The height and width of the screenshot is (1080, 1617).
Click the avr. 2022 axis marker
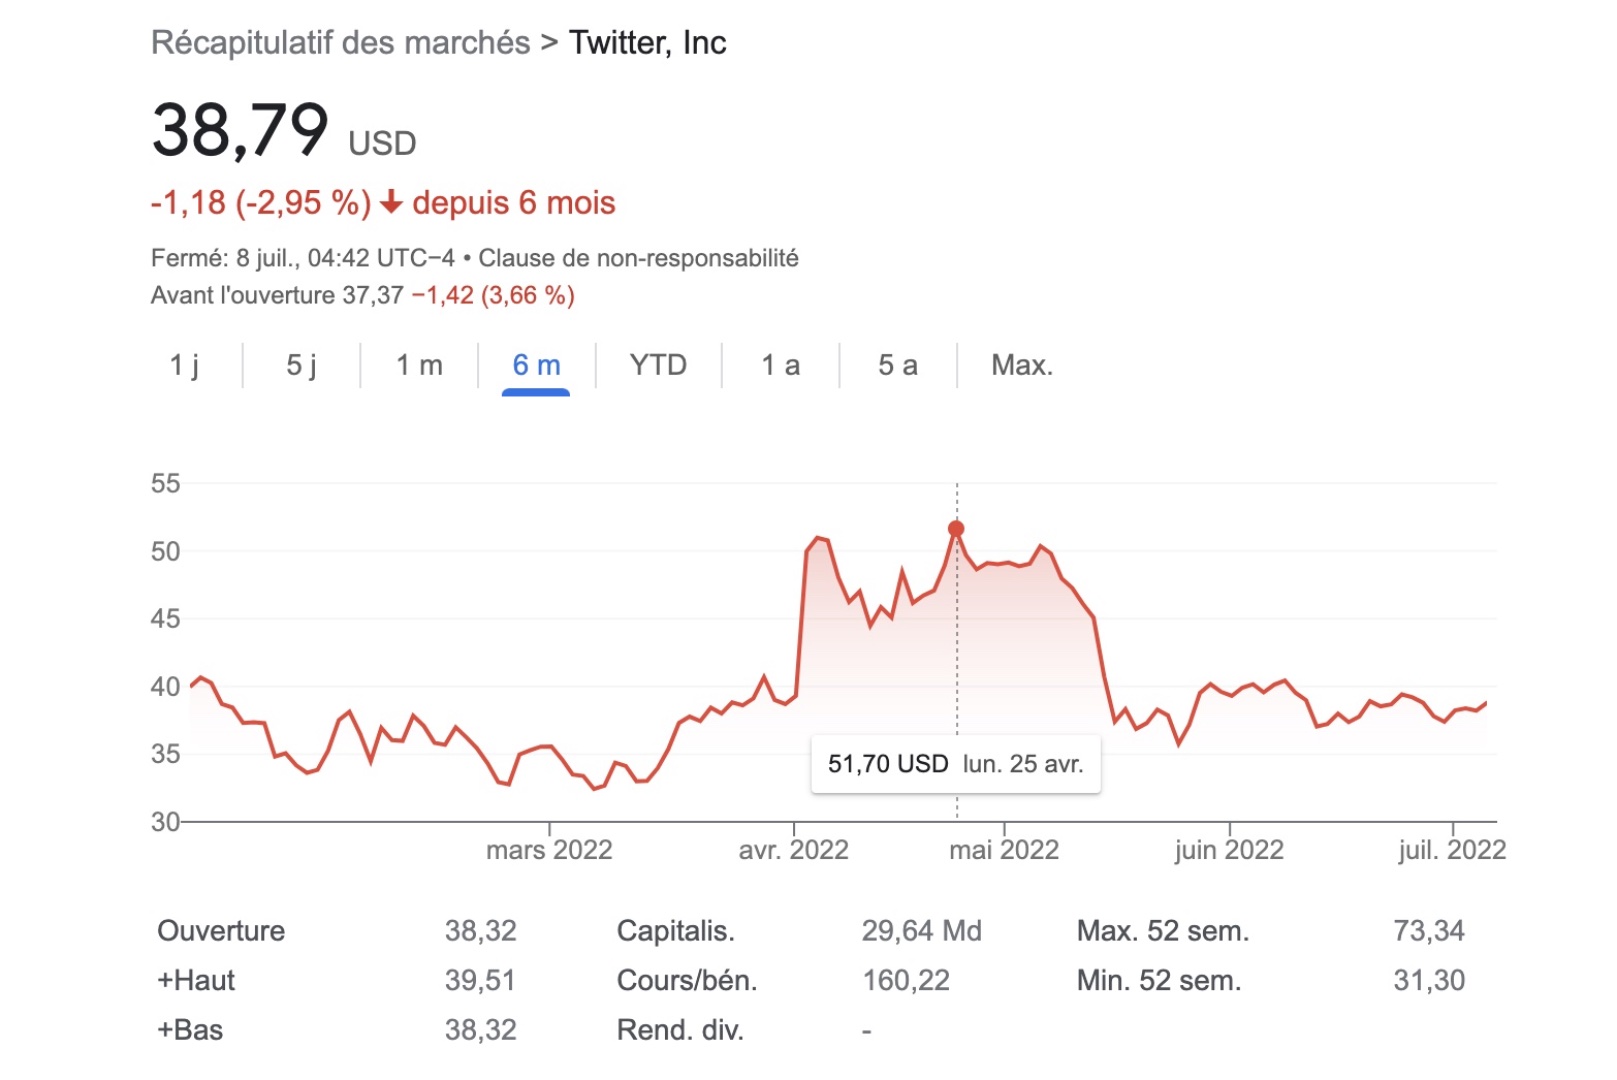(x=793, y=850)
